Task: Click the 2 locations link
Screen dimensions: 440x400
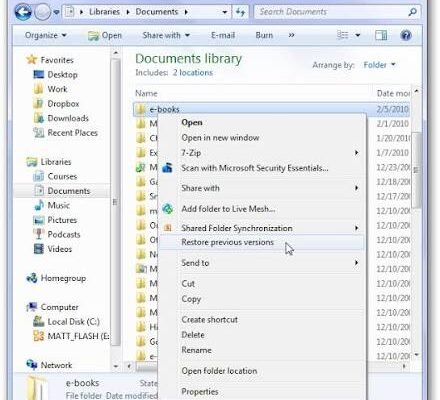Action: click(x=193, y=73)
